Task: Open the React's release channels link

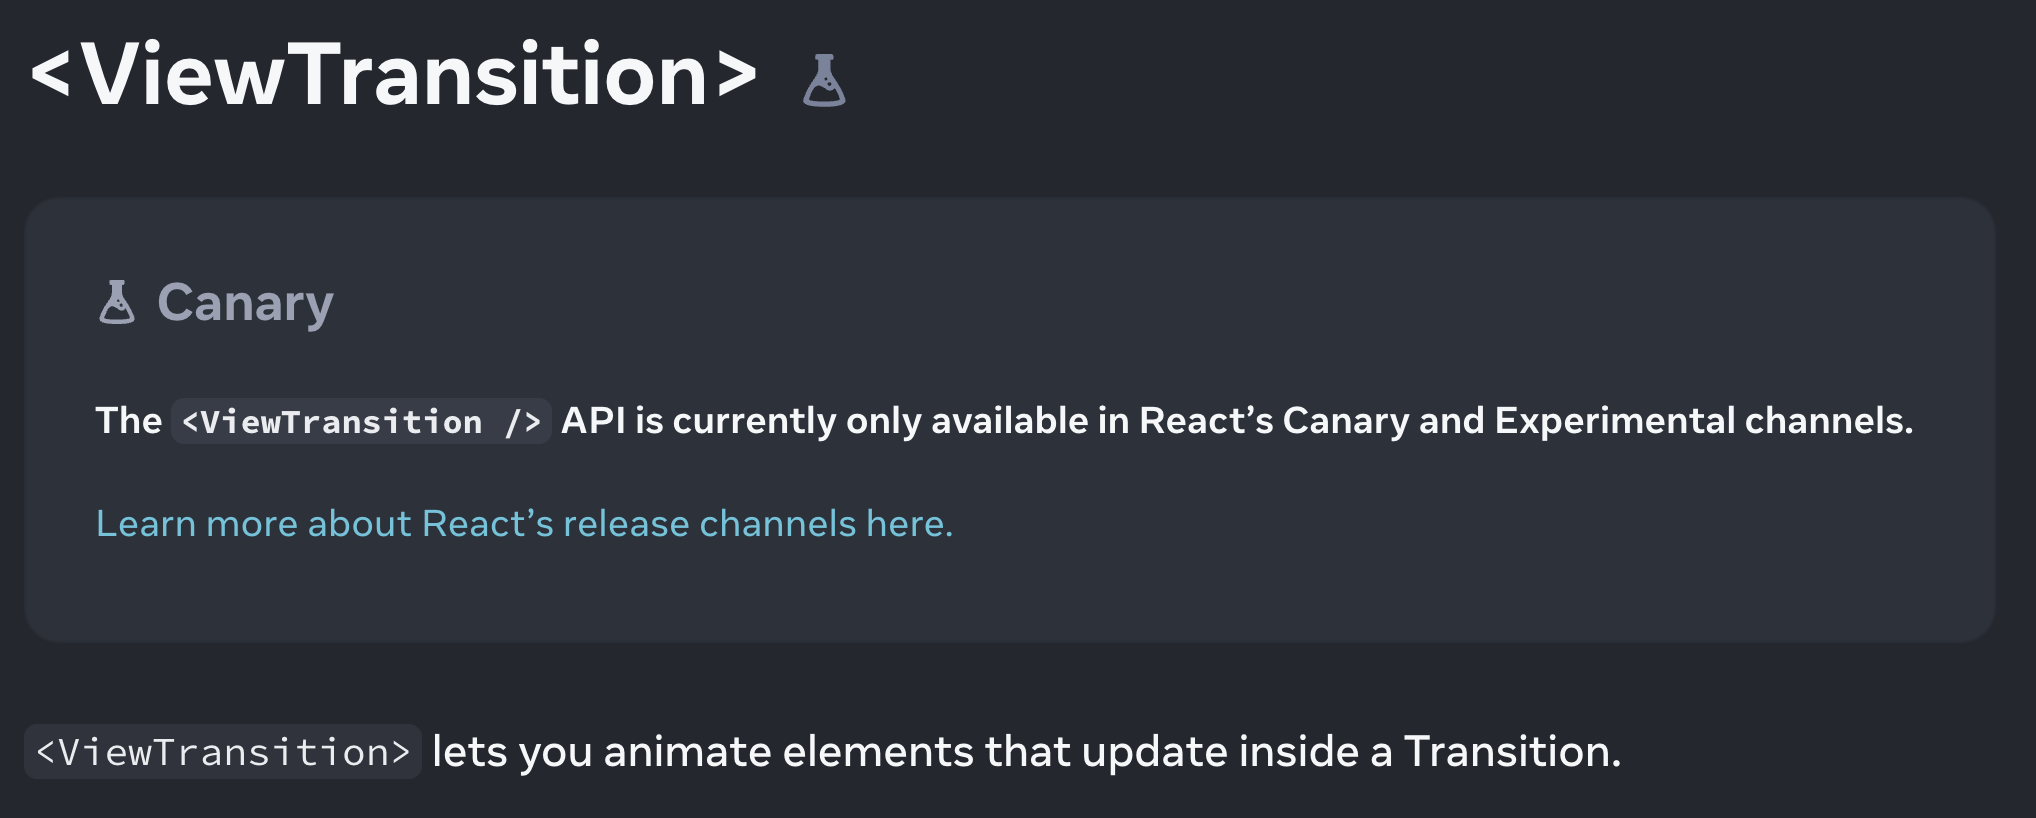Action: (524, 523)
